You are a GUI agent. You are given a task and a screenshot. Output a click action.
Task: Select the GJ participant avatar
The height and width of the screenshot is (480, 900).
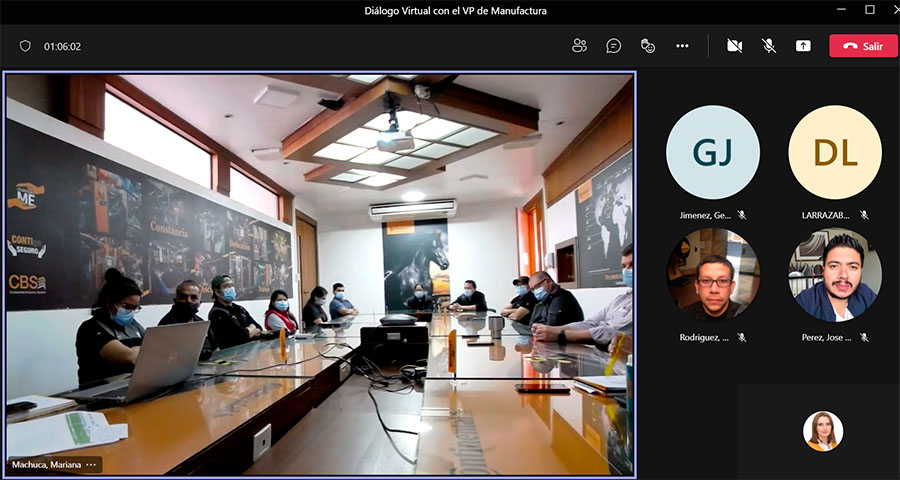(x=713, y=153)
